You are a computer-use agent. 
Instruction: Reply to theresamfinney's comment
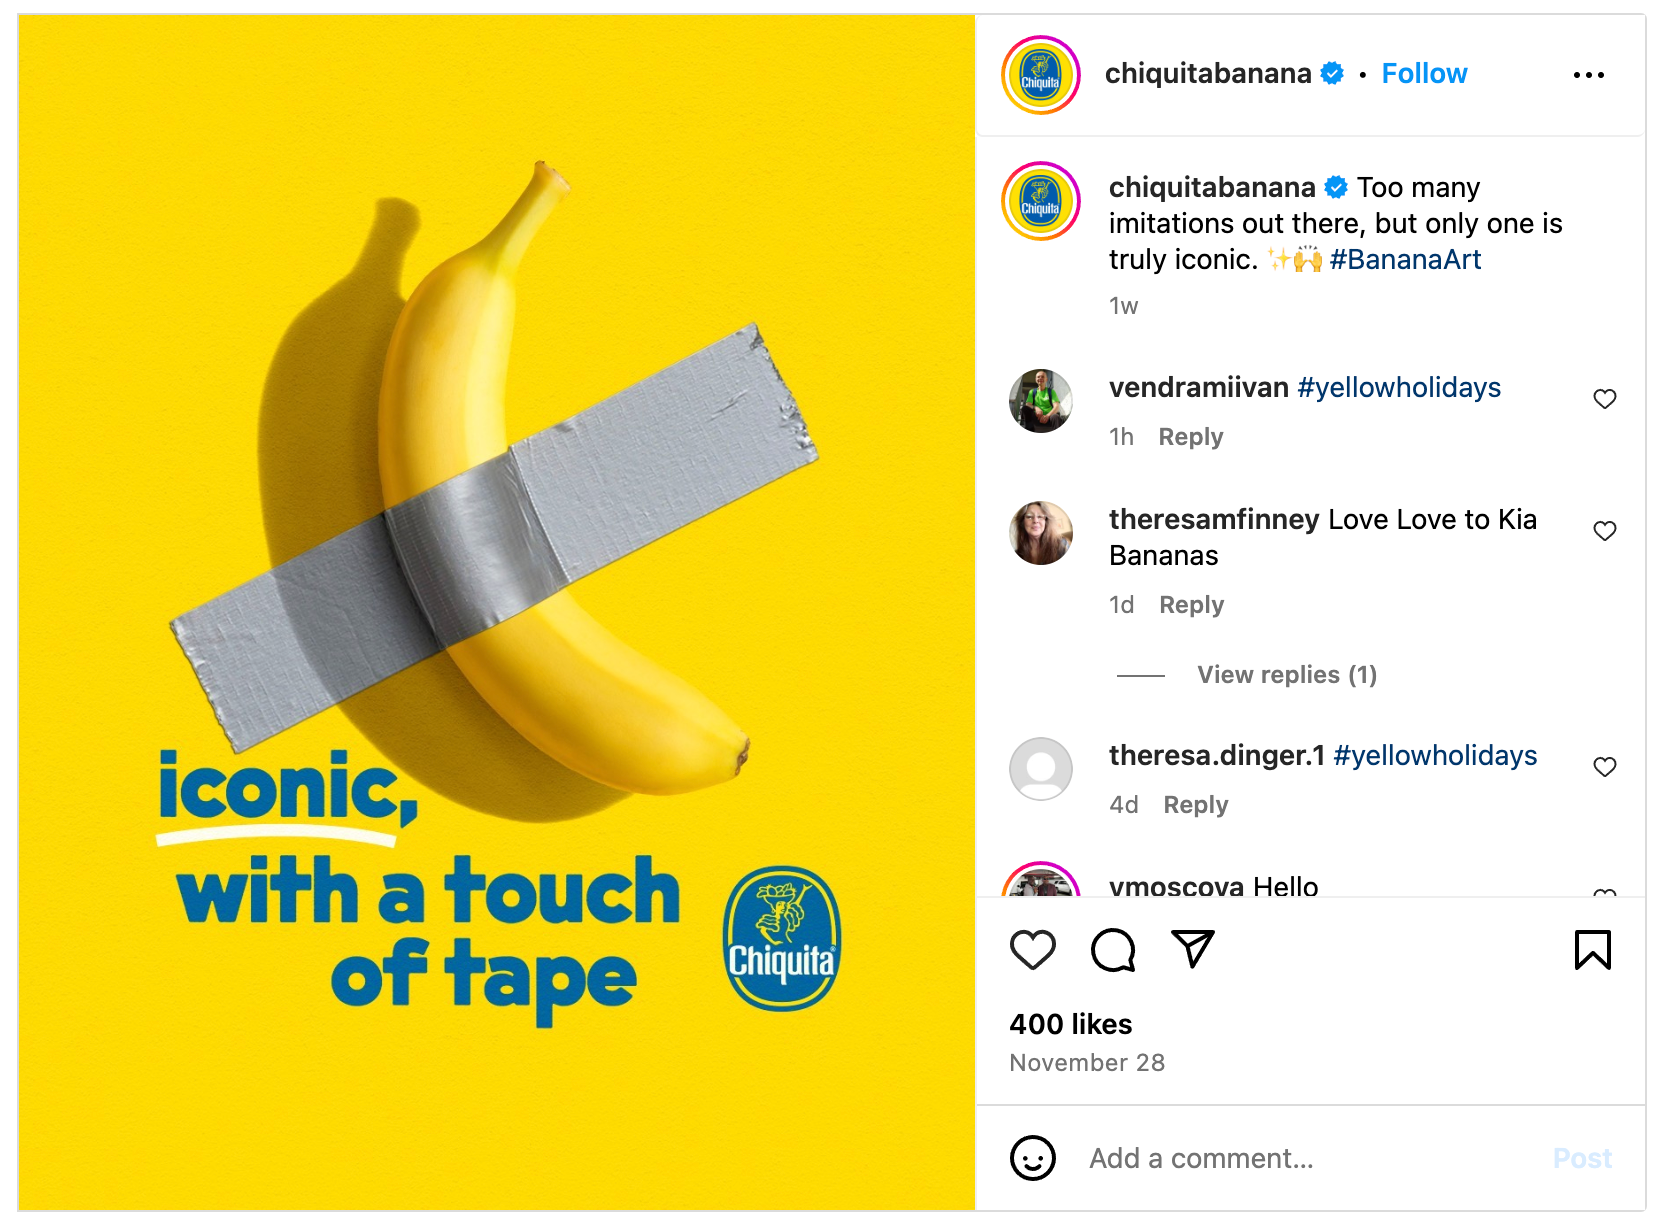pyautogui.click(x=1191, y=605)
